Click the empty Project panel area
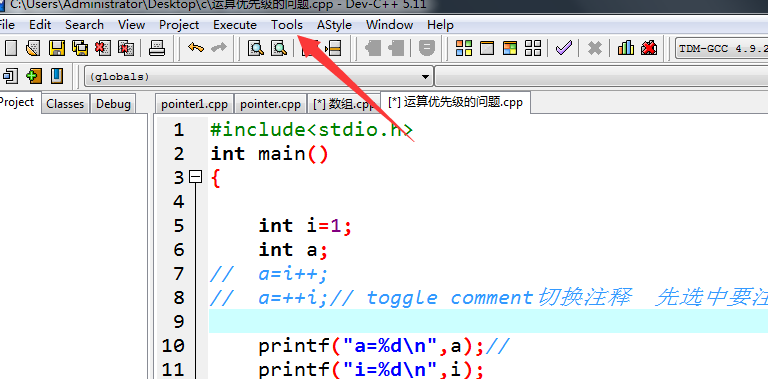 coord(73,245)
